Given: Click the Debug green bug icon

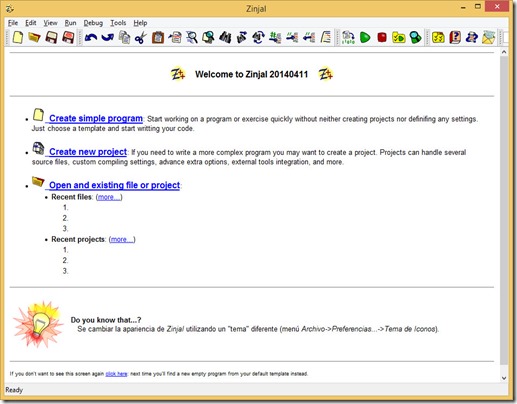Looking at the screenshot, I should (415, 37).
